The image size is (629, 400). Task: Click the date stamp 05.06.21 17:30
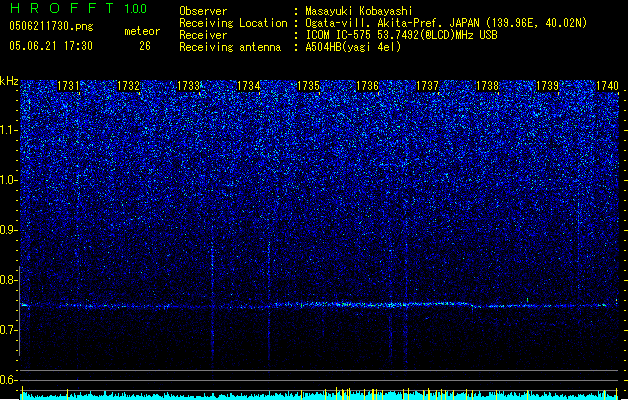51,46
